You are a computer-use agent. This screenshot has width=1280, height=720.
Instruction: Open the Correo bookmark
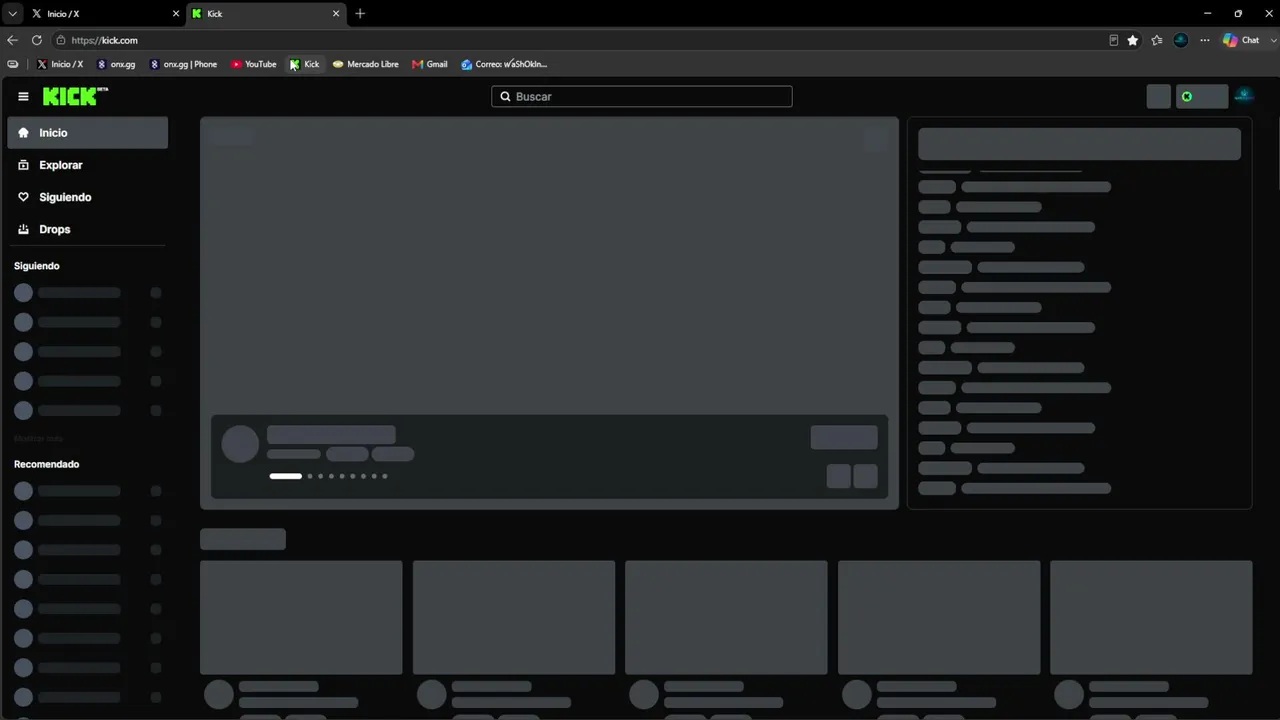click(x=505, y=64)
